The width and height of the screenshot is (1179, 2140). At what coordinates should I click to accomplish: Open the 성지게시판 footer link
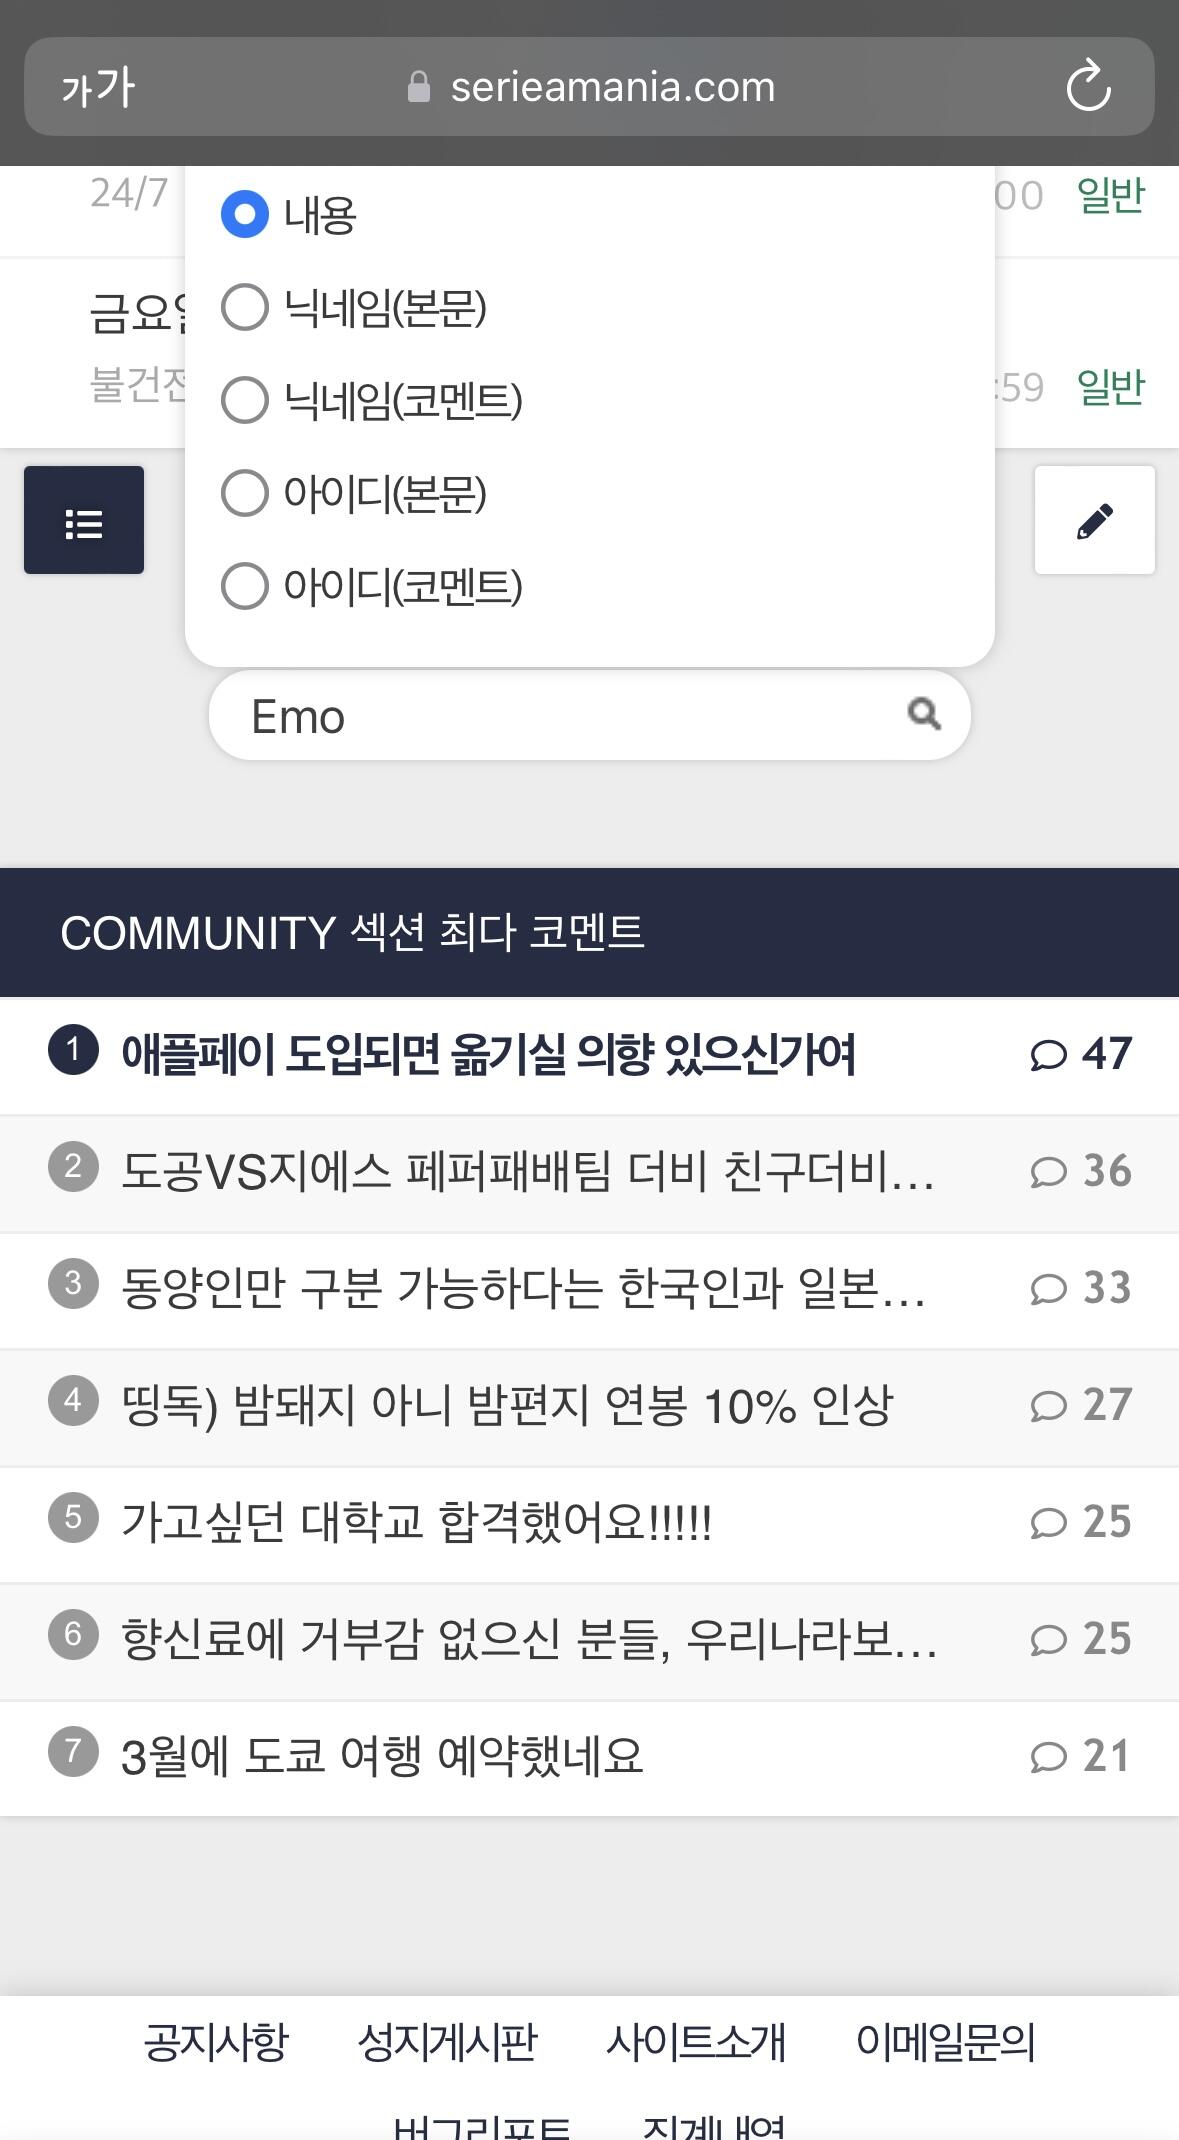point(448,2042)
